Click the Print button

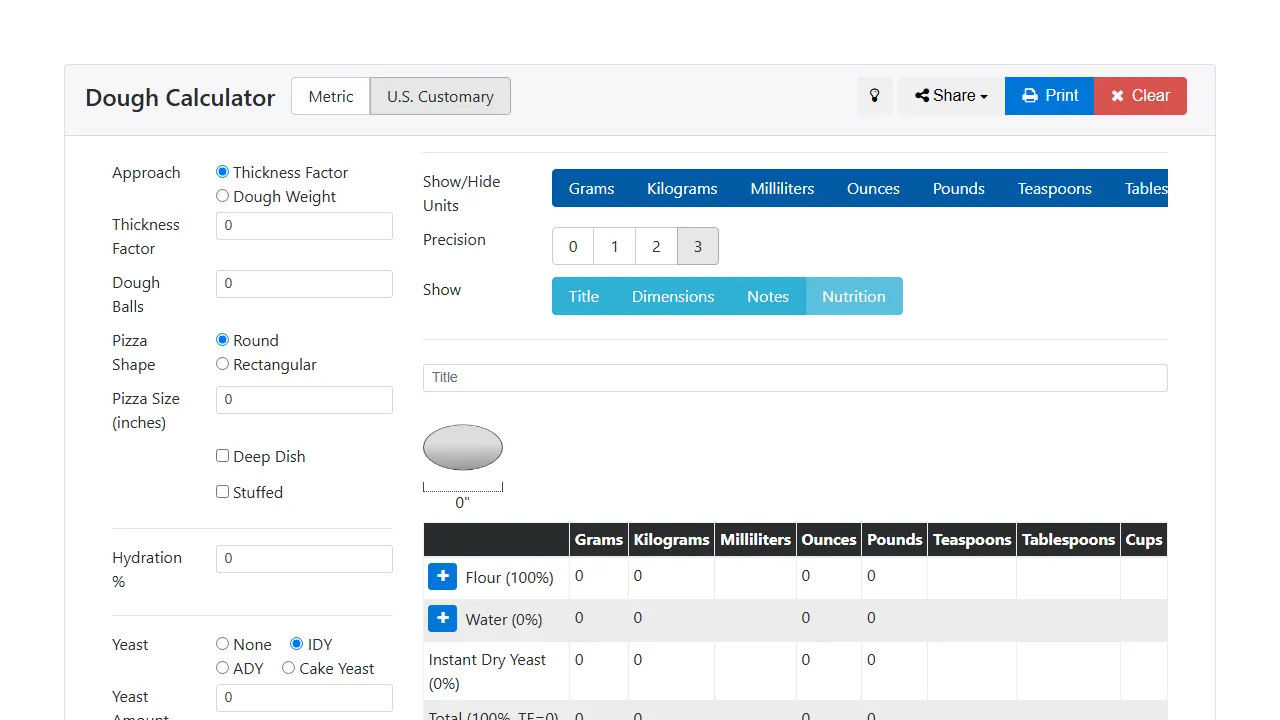[x=1049, y=96]
